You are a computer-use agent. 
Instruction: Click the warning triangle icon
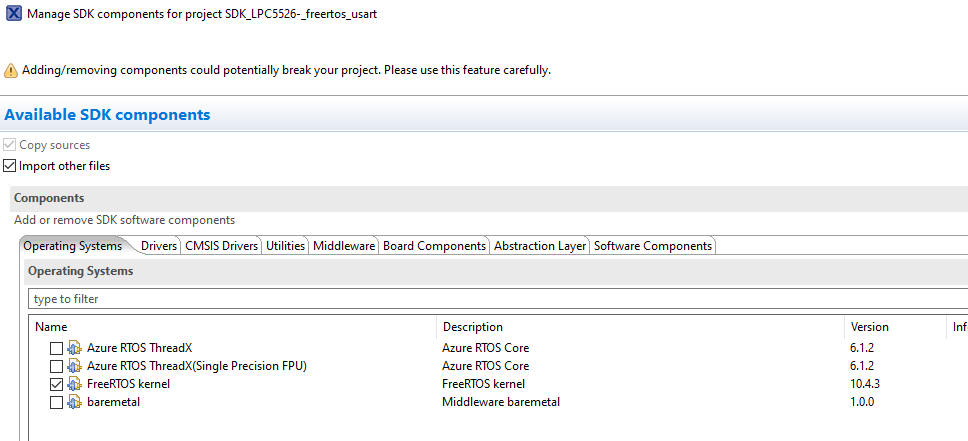[x=11, y=70]
